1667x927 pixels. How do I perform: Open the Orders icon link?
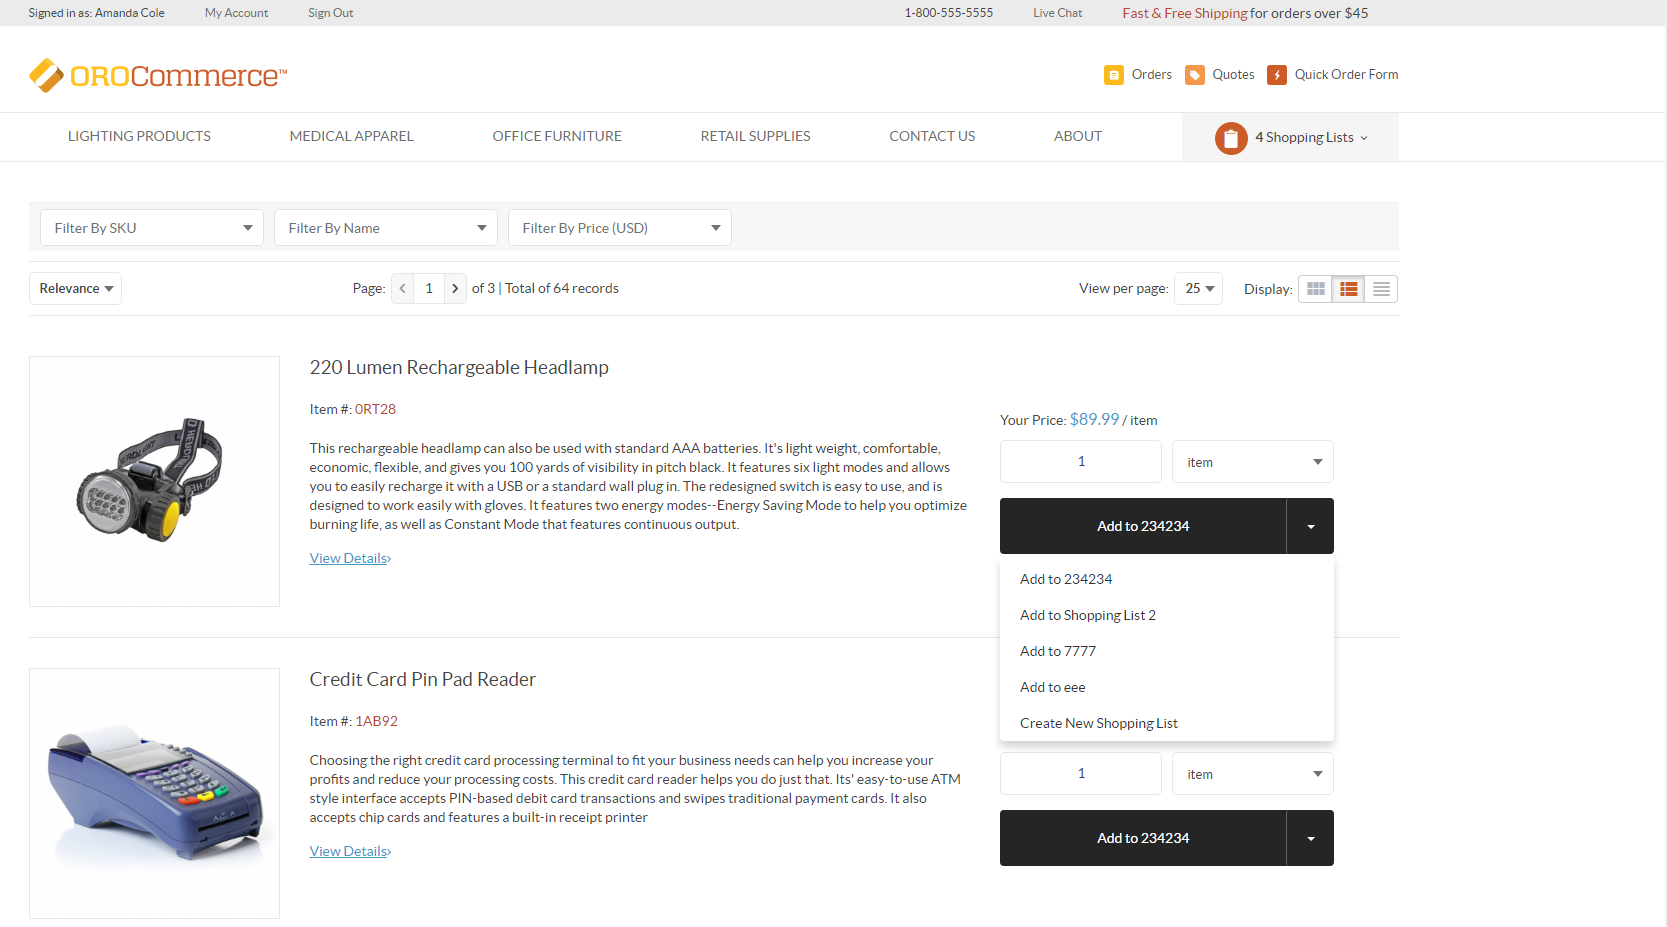tap(1138, 75)
